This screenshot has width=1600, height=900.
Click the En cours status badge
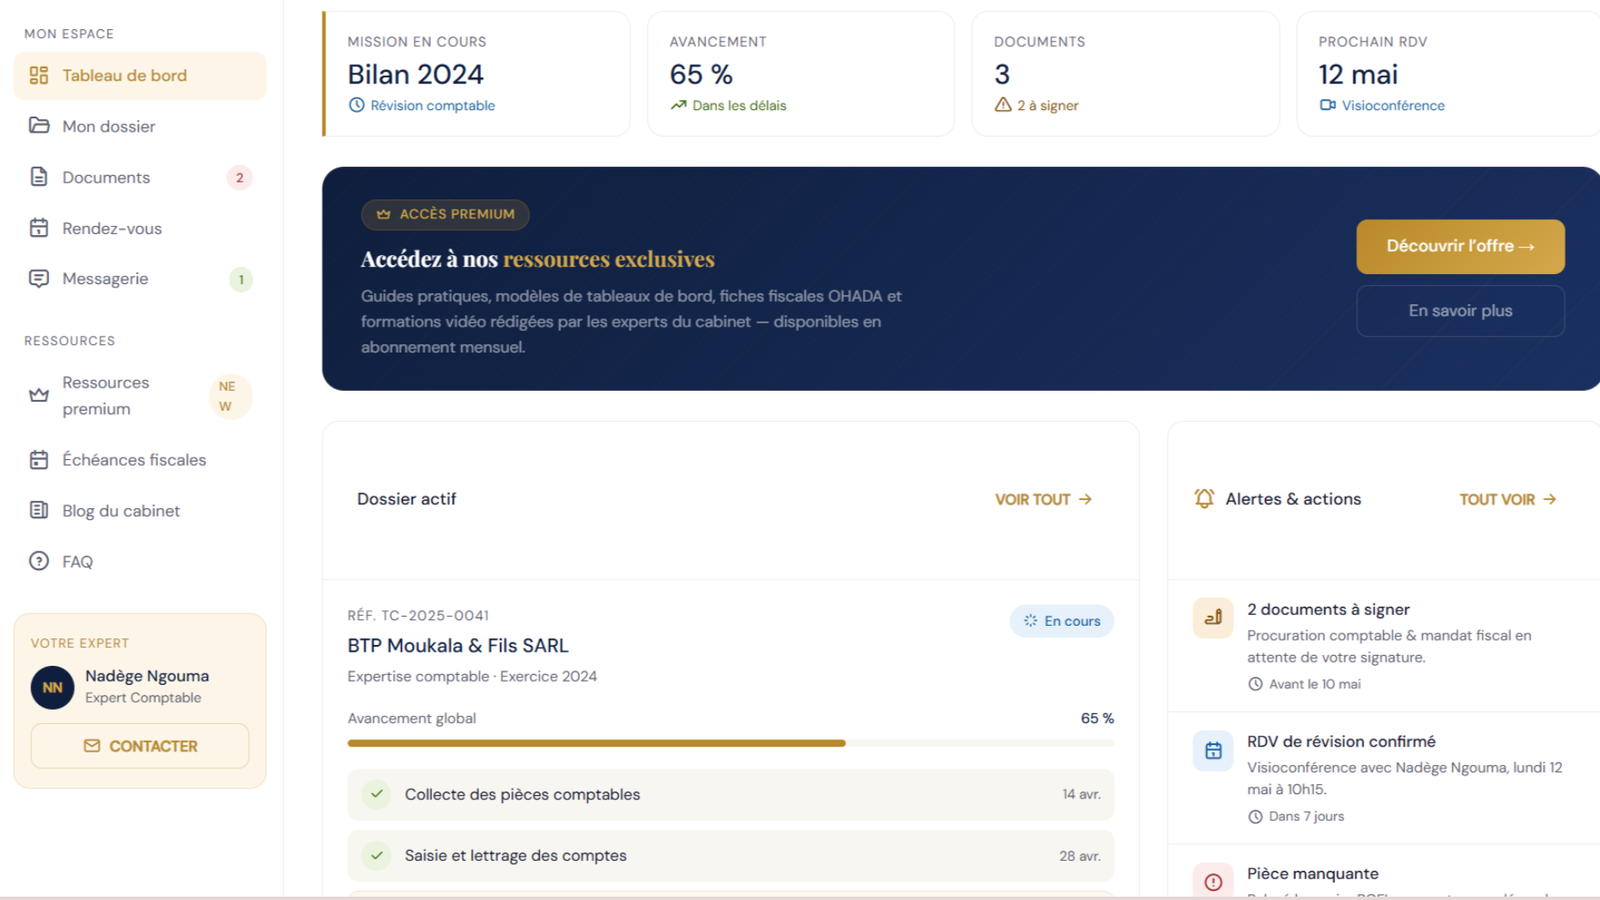point(1062,621)
